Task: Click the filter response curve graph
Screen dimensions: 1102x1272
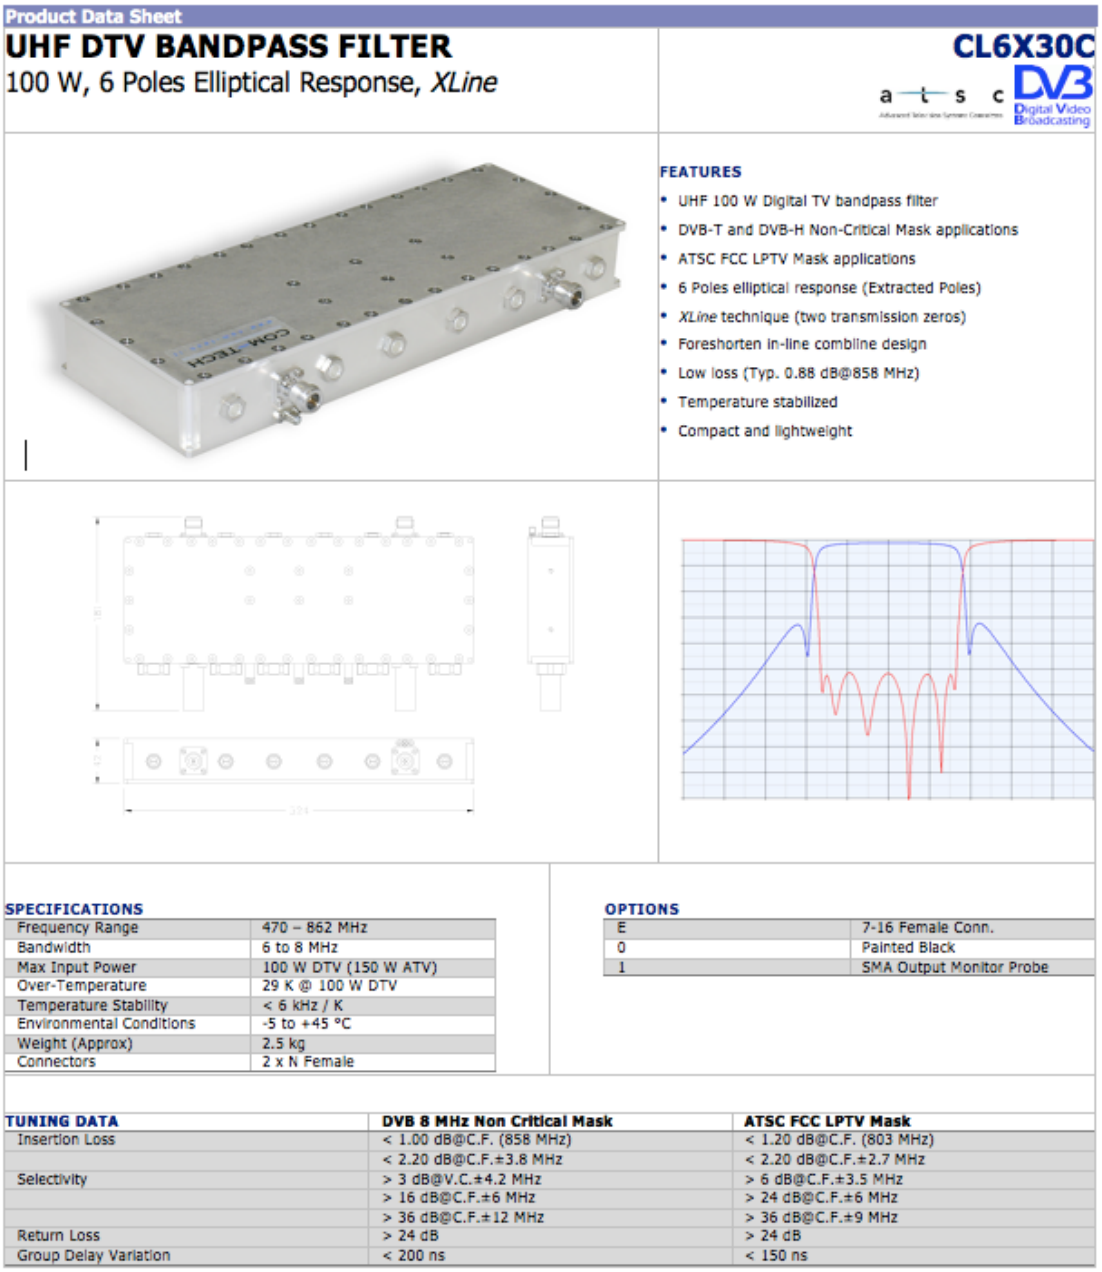Action: pos(887,669)
